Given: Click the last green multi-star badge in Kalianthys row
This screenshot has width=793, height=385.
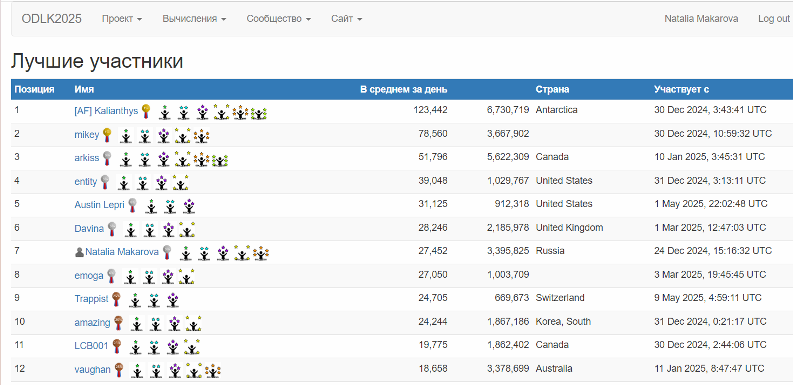Looking at the screenshot, I should [x=258, y=112].
